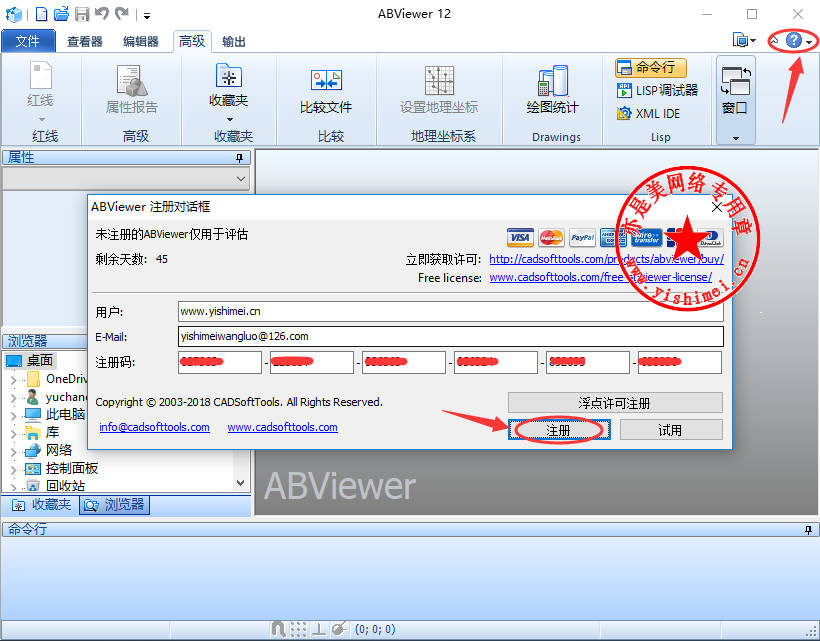
Task: Pin the 属性 panel
Action: tap(240, 158)
